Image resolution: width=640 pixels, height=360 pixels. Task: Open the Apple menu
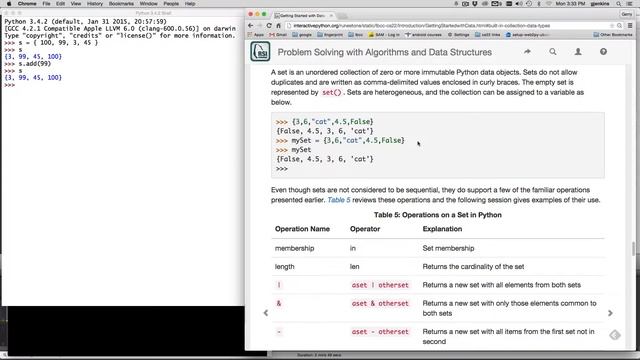pyautogui.click(x=9, y=4)
